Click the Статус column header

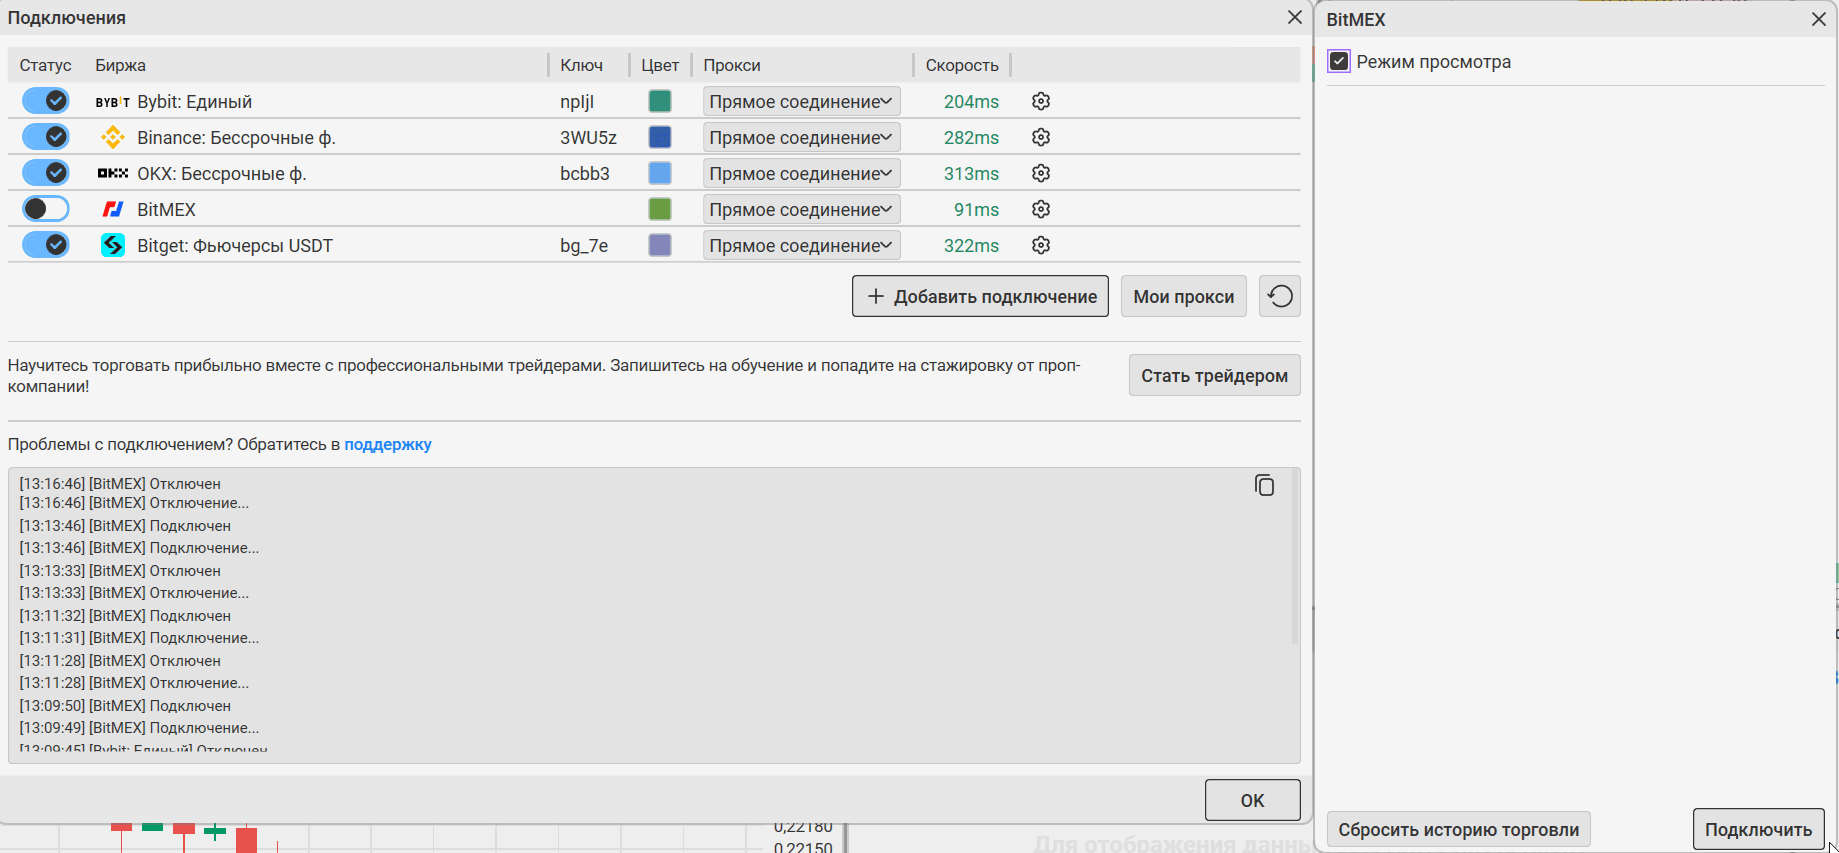[45, 65]
